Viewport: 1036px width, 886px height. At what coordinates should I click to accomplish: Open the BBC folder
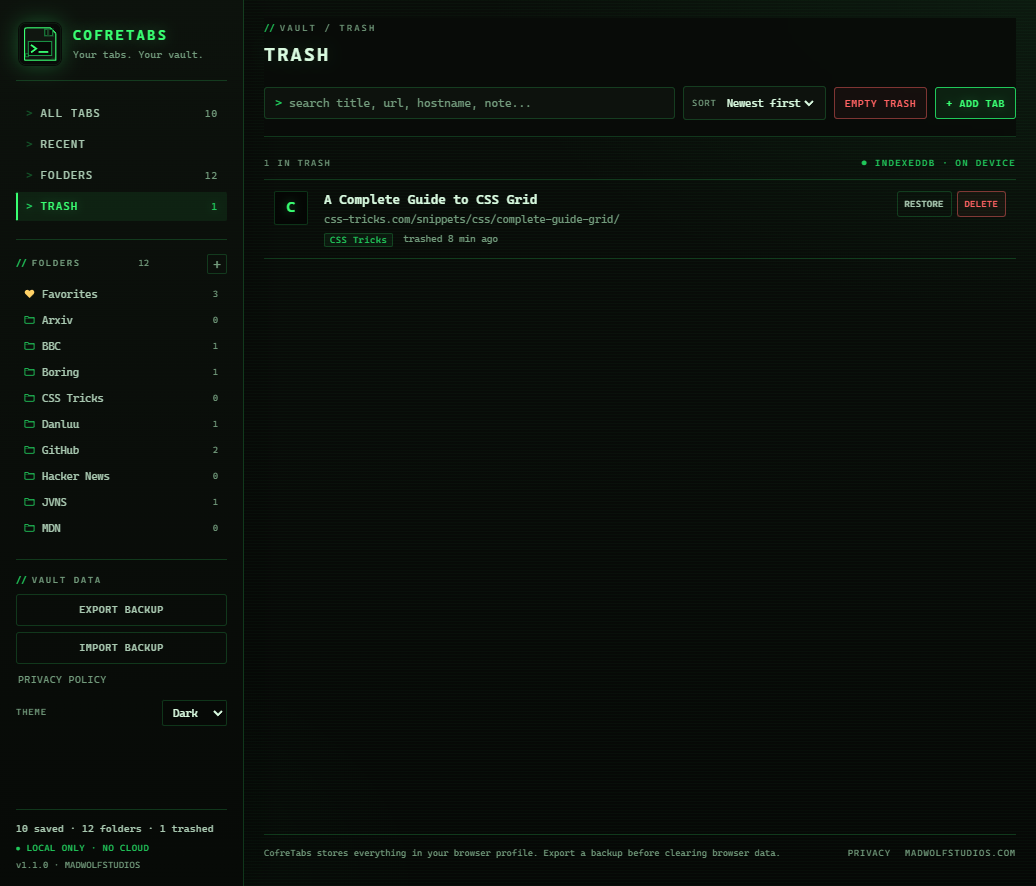tap(122, 346)
